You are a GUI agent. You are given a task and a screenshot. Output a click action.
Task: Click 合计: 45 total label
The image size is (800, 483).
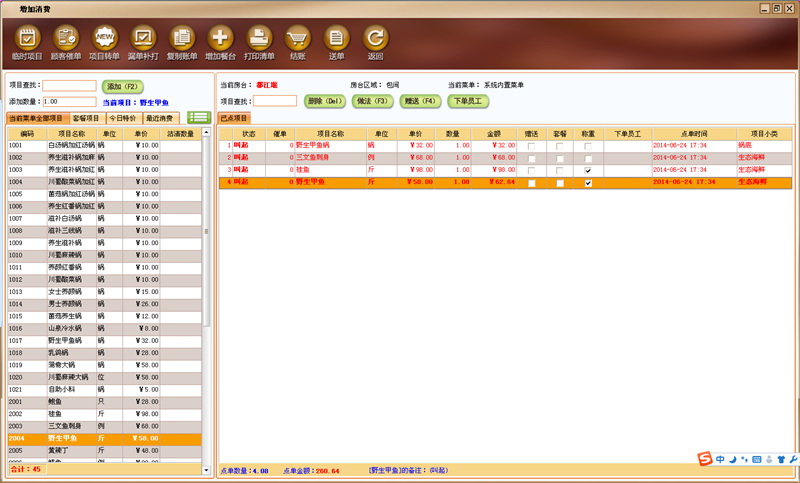click(26, 469)
